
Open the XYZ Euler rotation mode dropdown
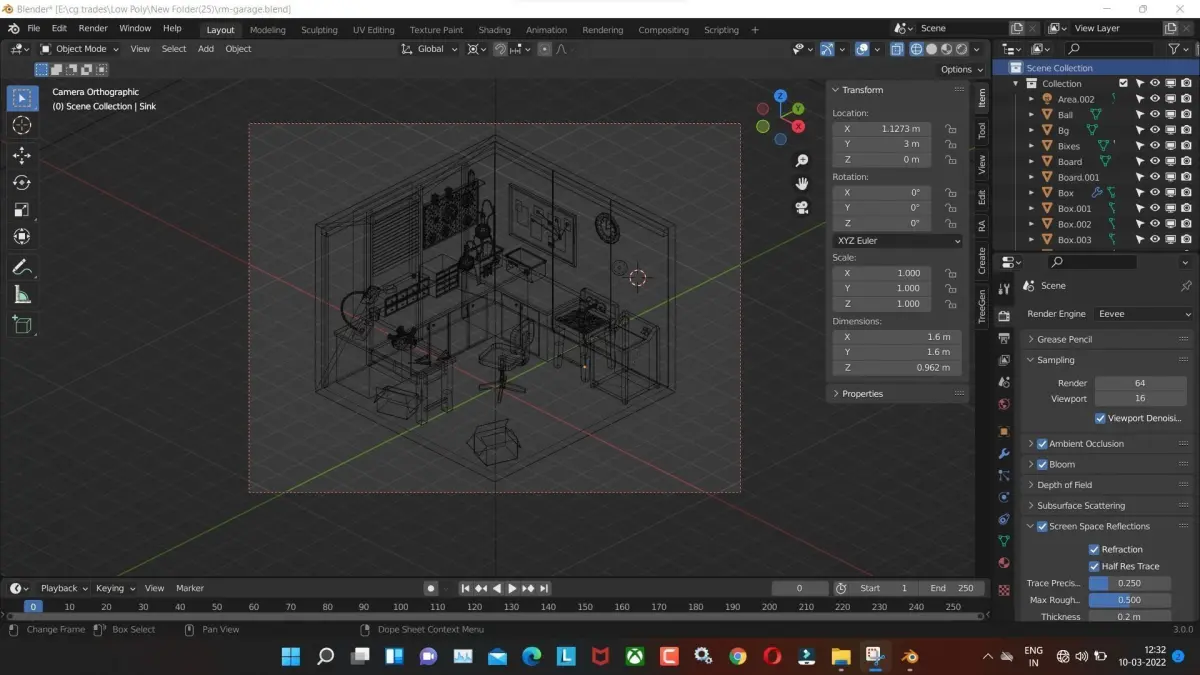[898, 241]
